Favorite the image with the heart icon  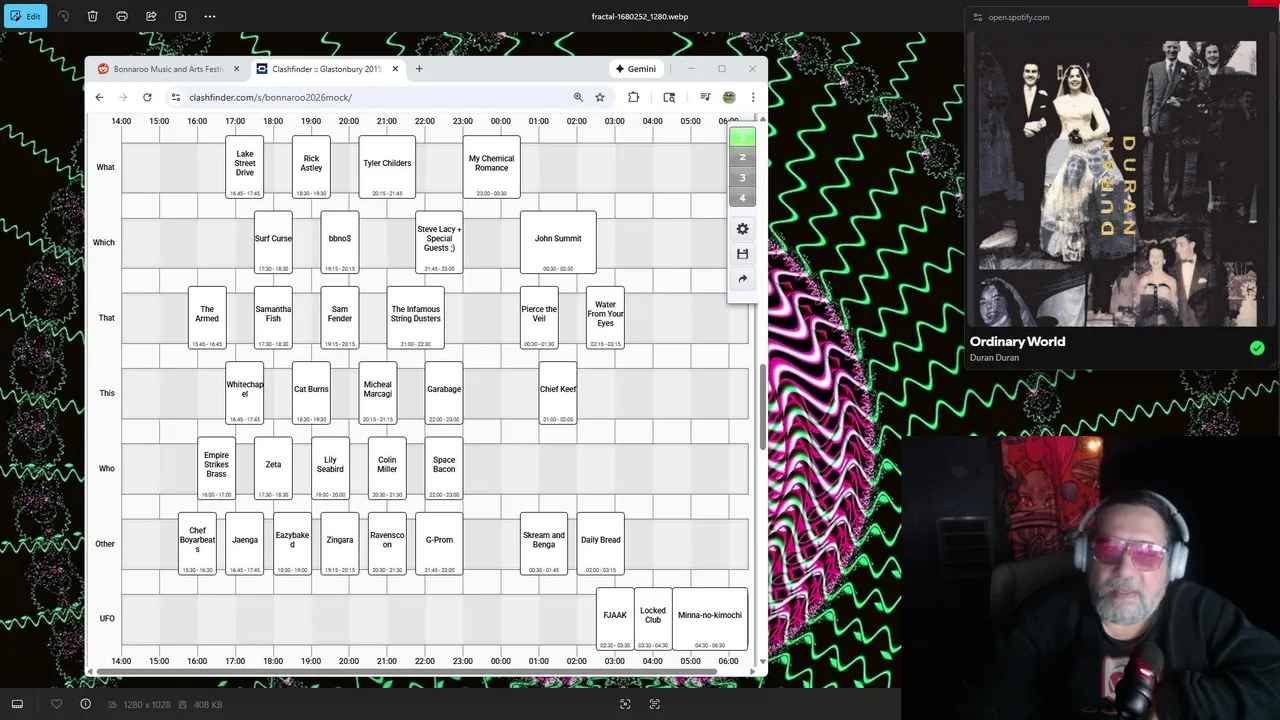coord(56,704)
